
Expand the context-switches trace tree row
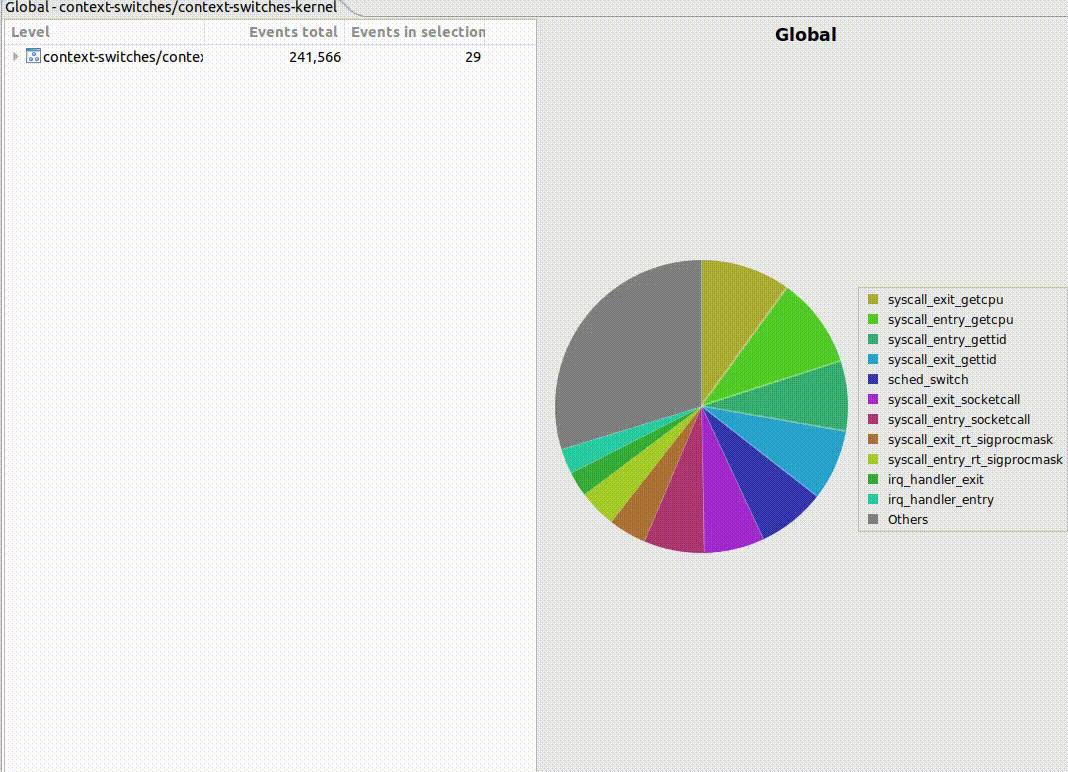coord(15,57)
